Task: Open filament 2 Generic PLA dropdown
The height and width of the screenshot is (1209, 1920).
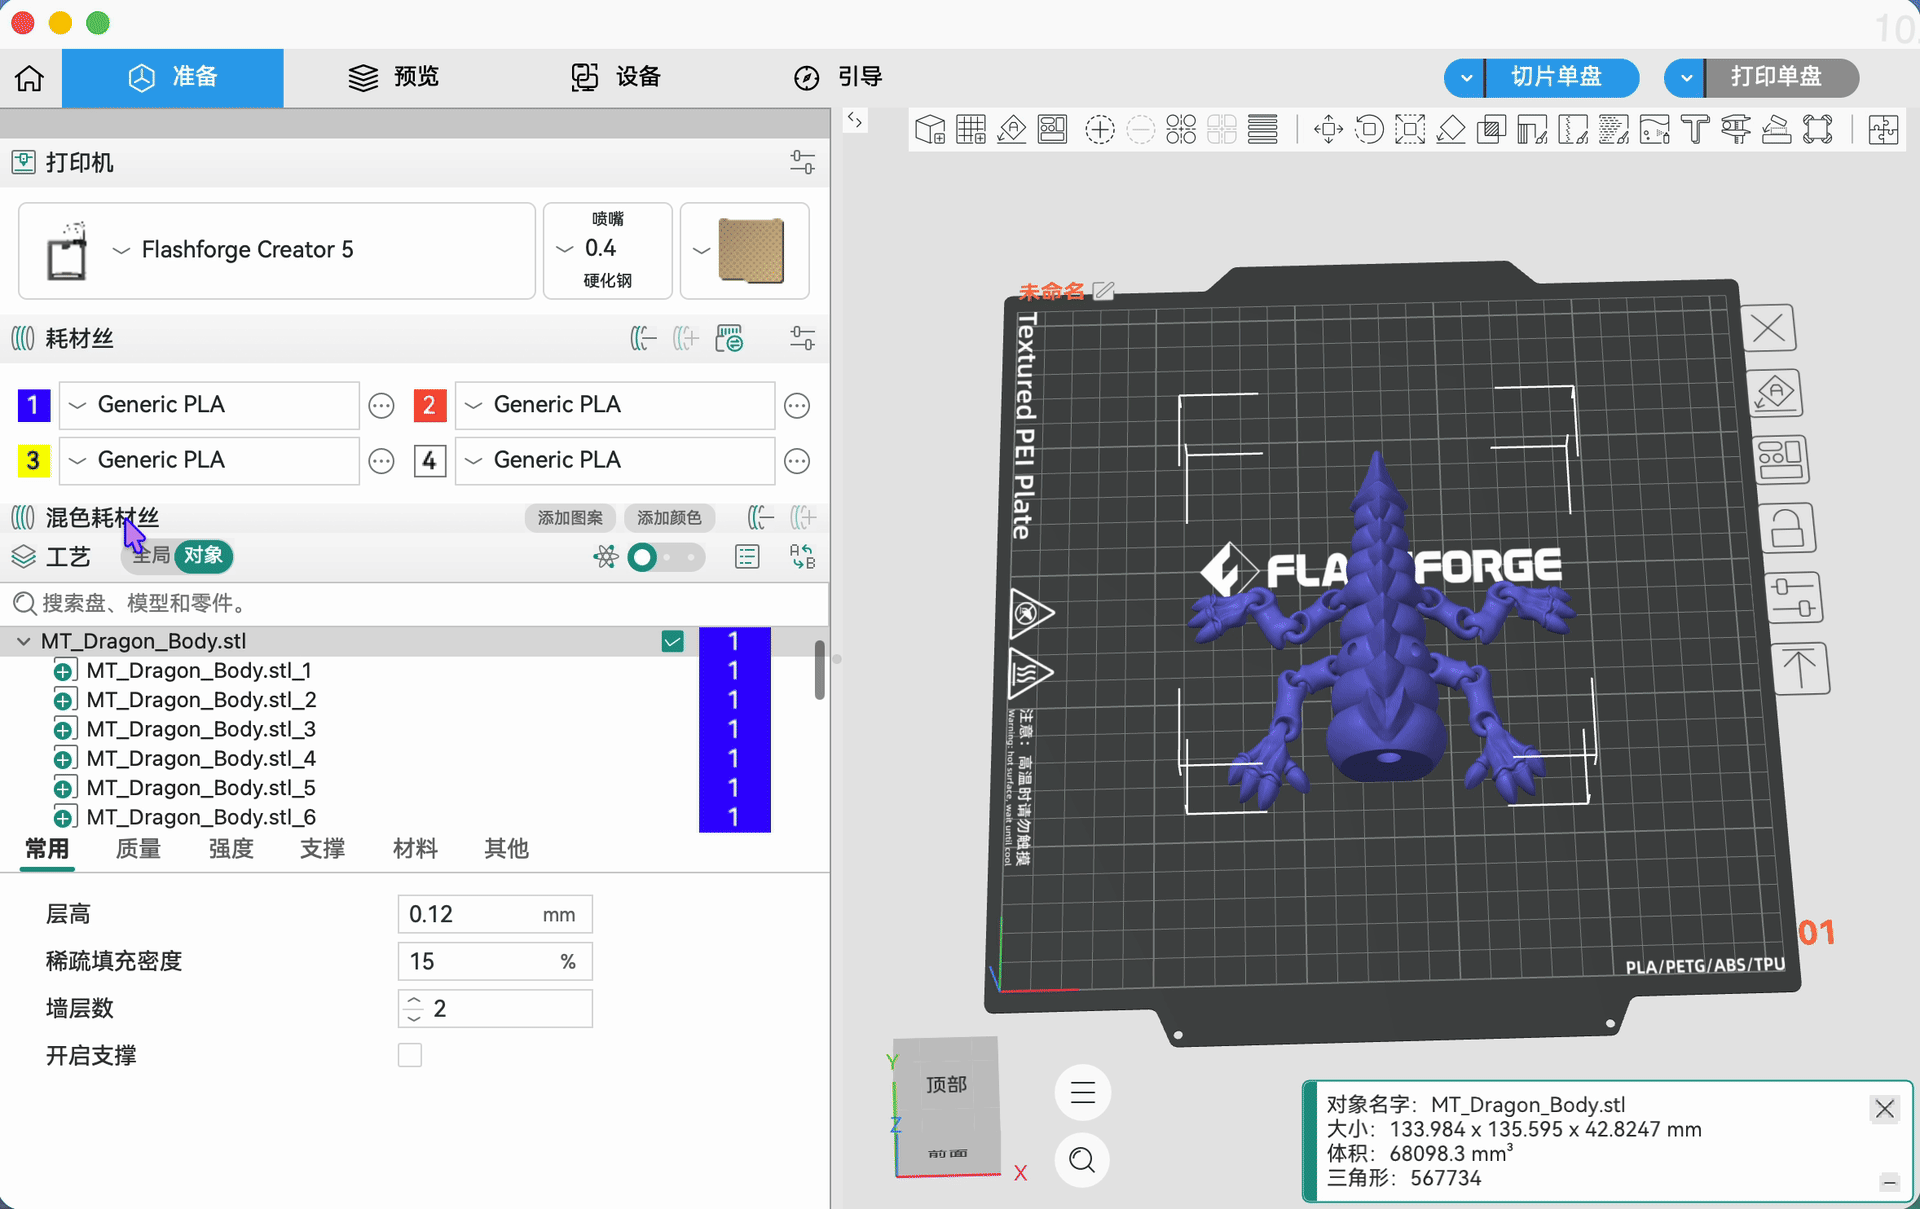Action: 615,405
